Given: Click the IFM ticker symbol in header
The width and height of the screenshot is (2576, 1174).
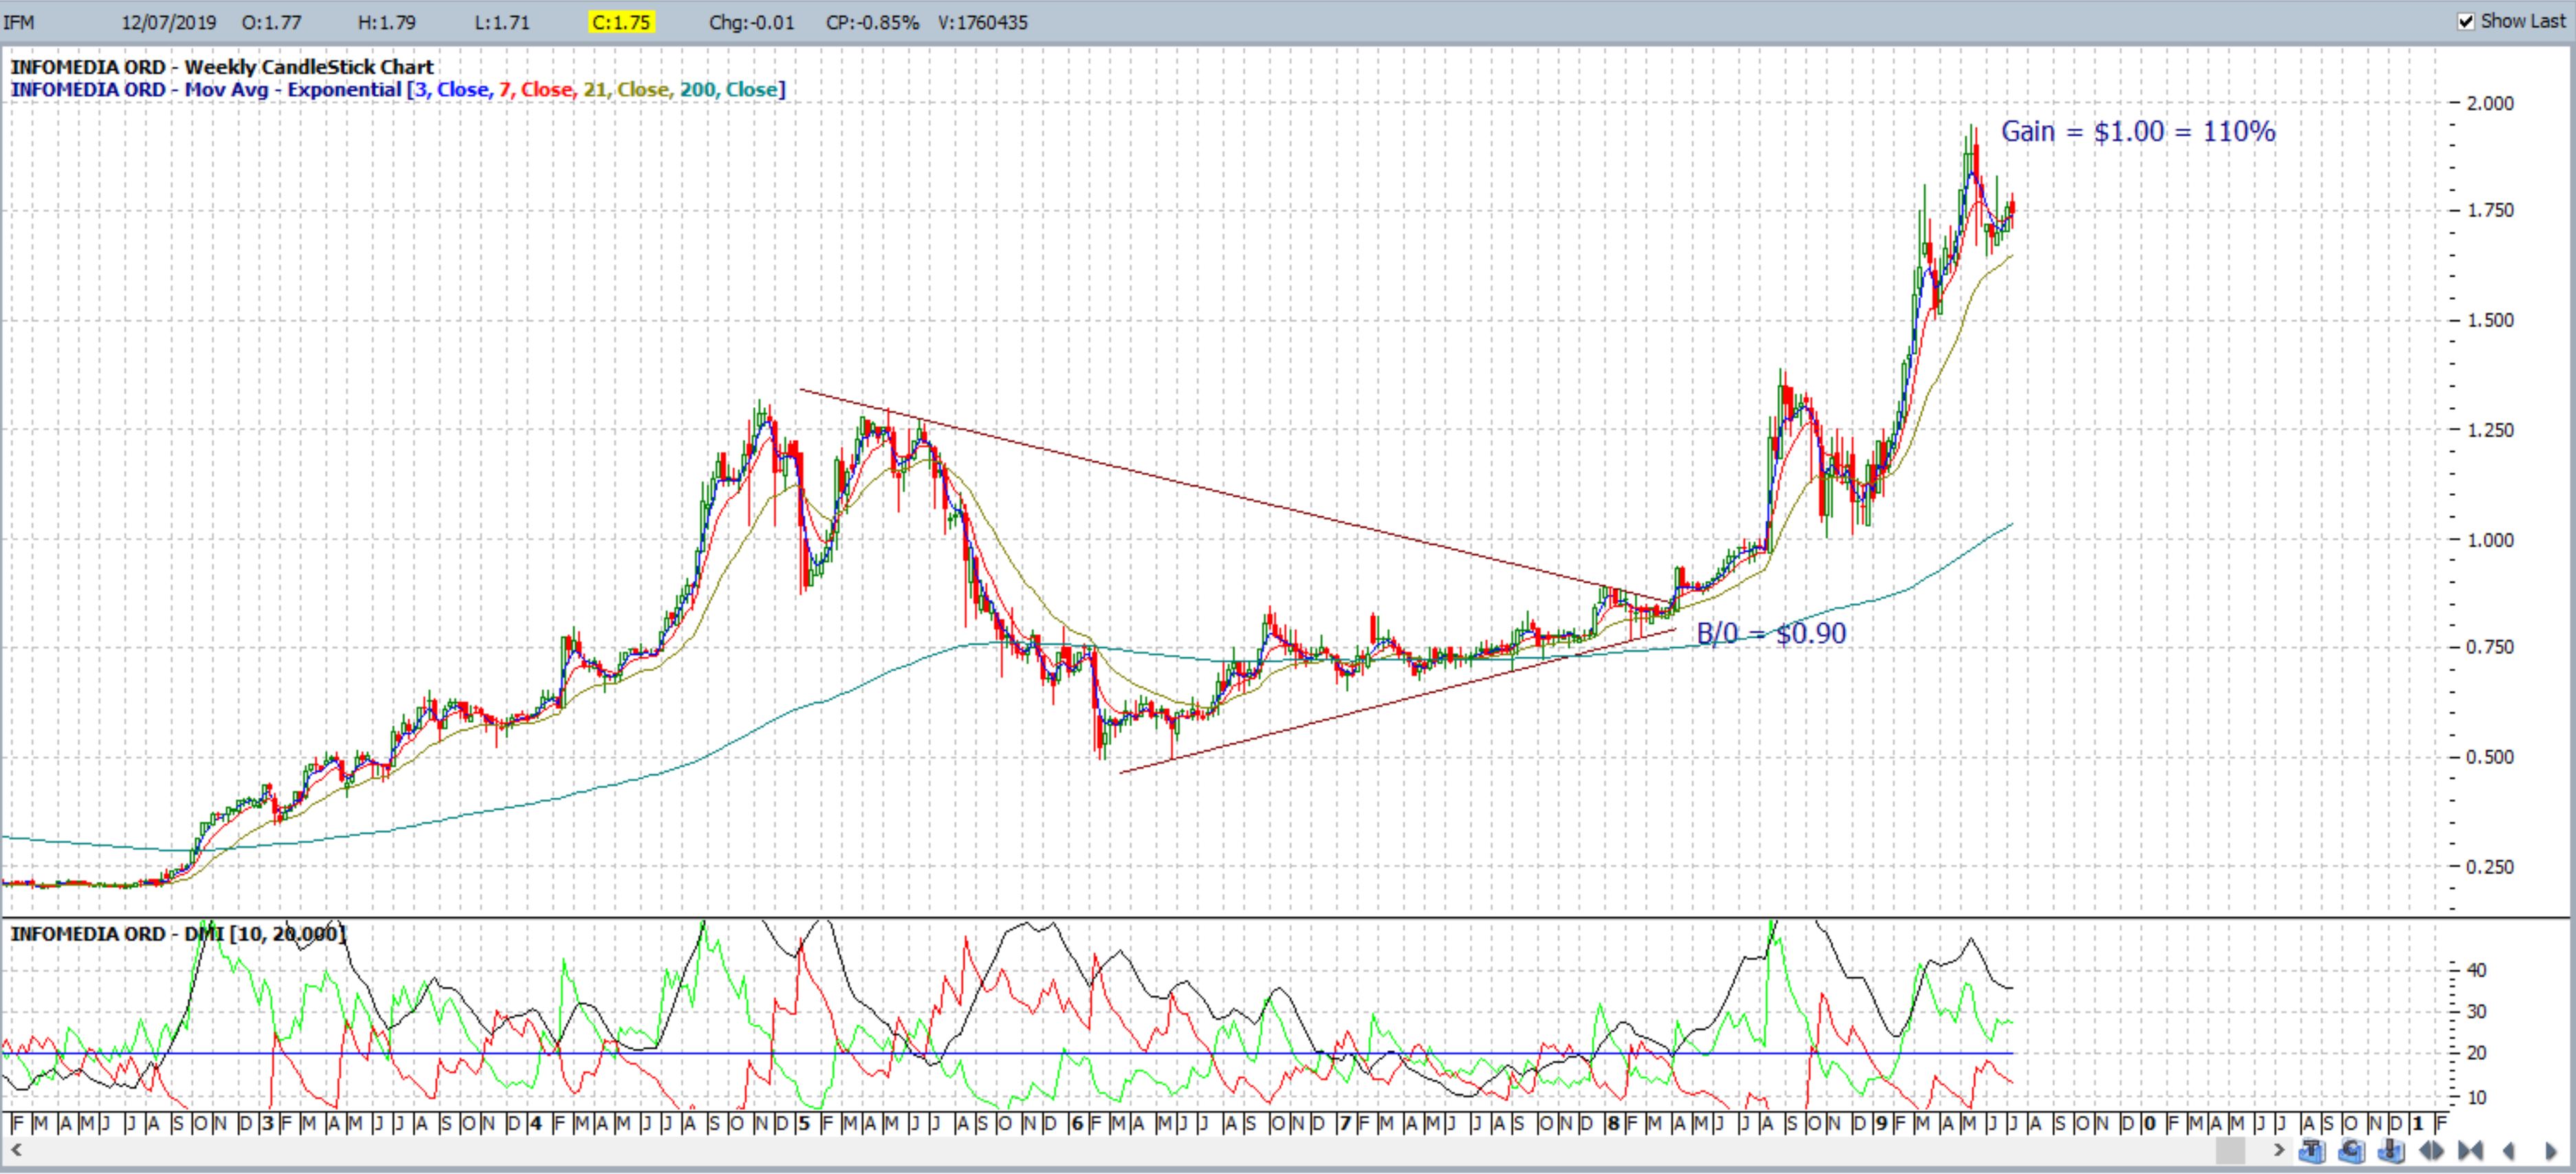Looking at the screenshot, I should pyautogui.click(x=19, y=22).
